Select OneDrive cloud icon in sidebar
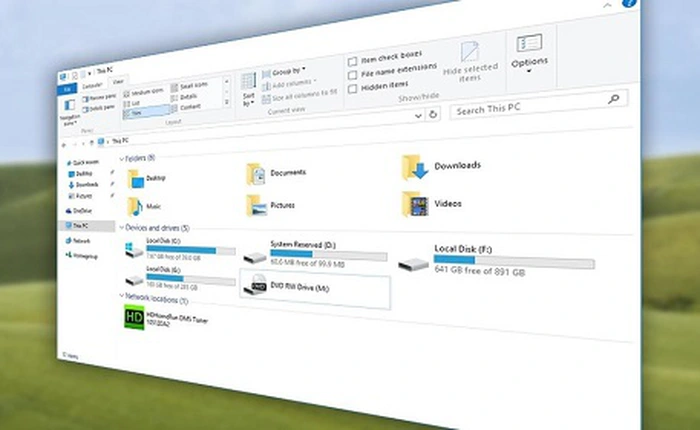 point(68,211)
